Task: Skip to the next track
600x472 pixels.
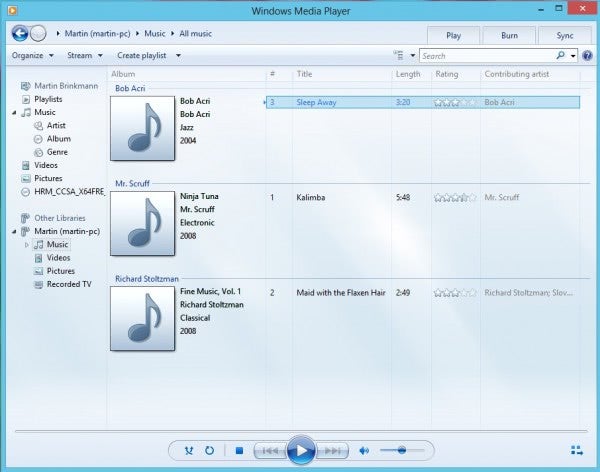Action: tap(332, 451)
